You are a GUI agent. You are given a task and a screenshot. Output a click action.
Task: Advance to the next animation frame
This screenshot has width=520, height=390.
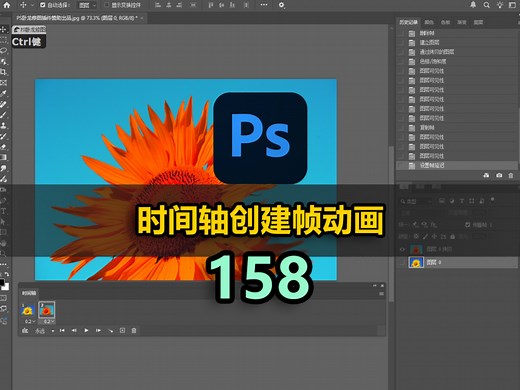click(x=98, y=330)
